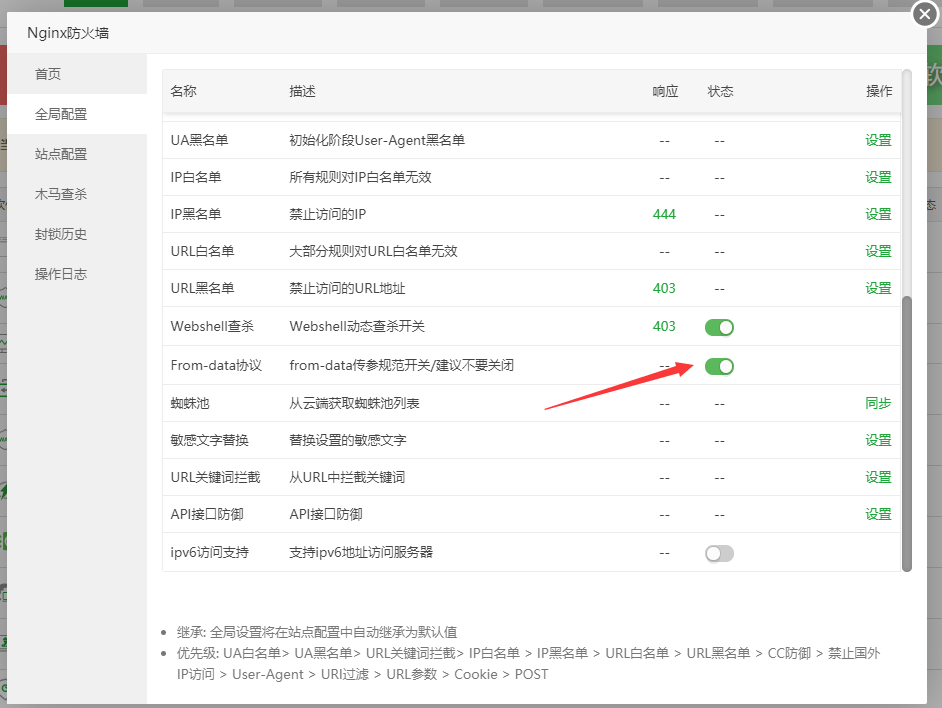Image resolution: width=942 pixels, height=708 pixels.
Task: Select the 敏感文字替换 name cell
Action: [x=210, y=441]
